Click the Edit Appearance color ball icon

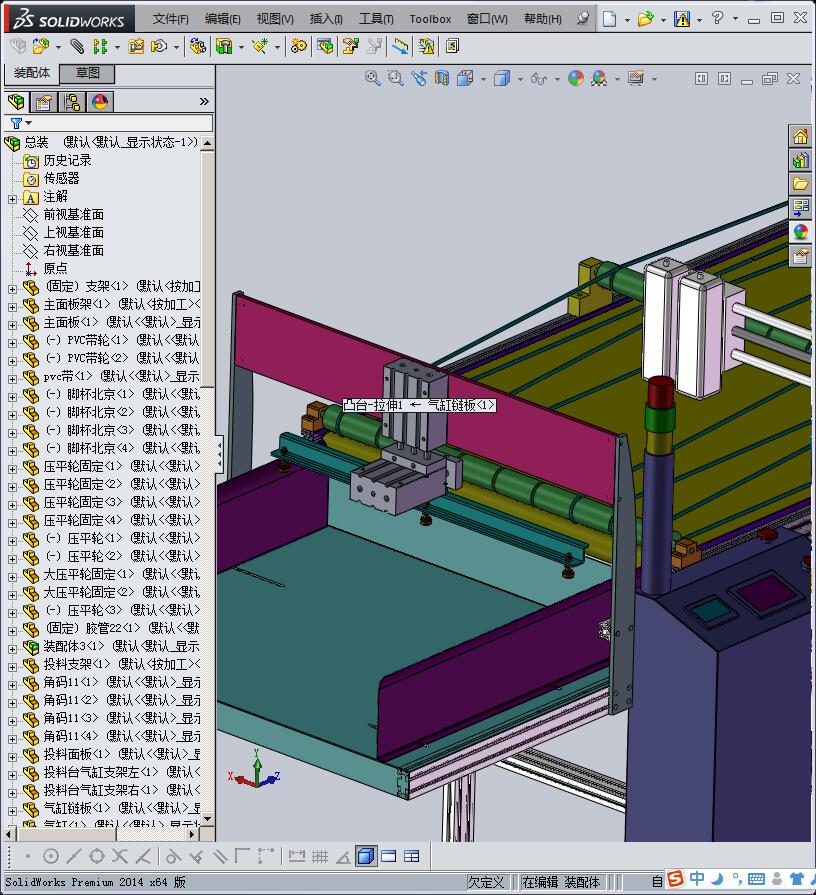(576, 78)
